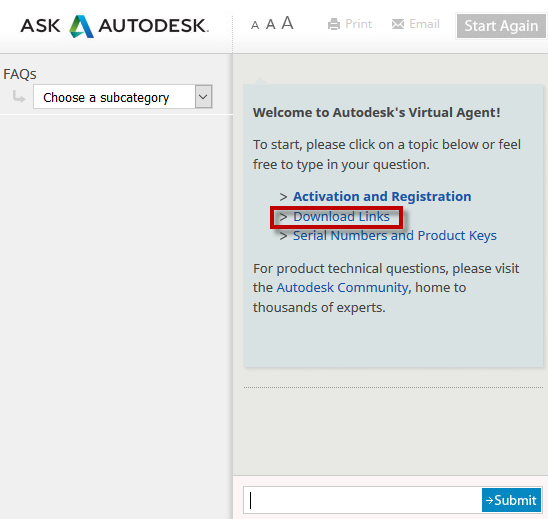This screenshot has width=548, height=519.
Task: Click the Welcome to Autodesk's Virtual Agent heading
Action: coord(377,113)
